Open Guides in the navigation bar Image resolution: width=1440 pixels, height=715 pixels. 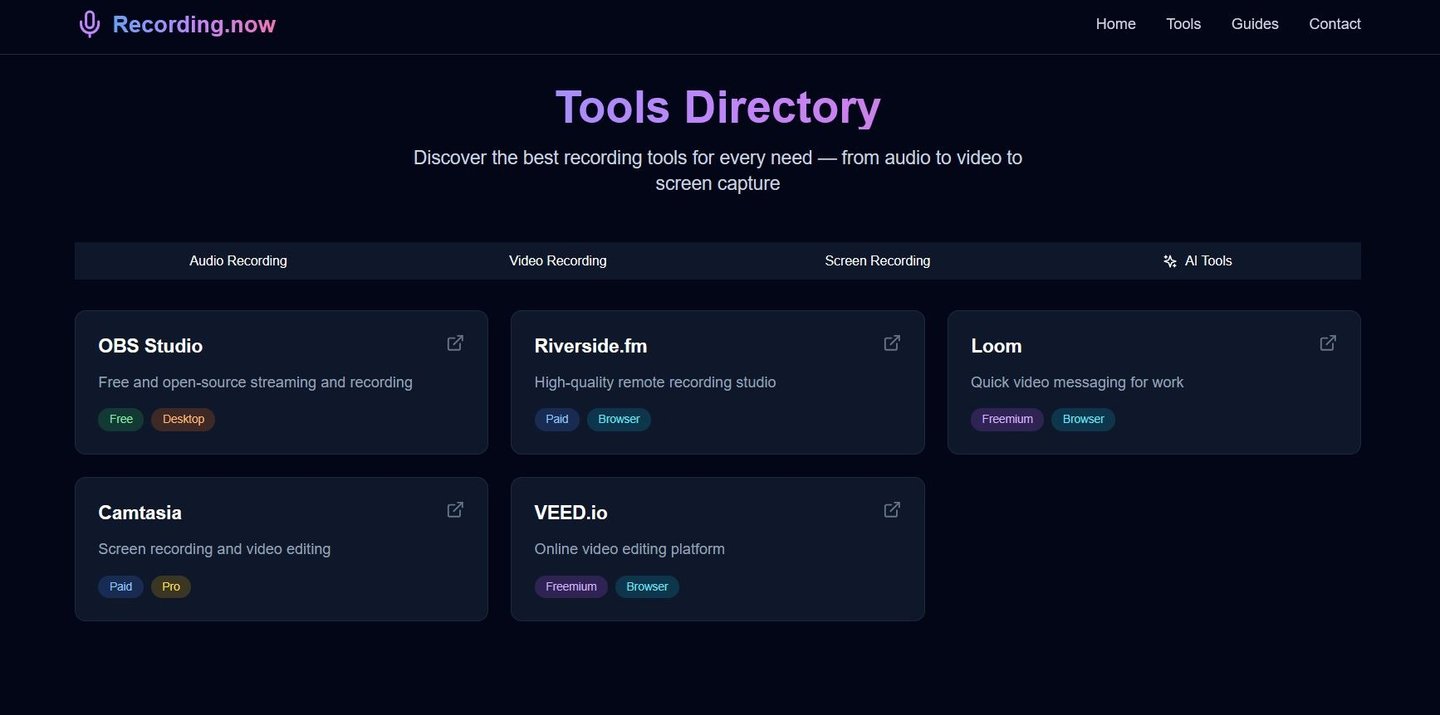tap(1255, 24)
